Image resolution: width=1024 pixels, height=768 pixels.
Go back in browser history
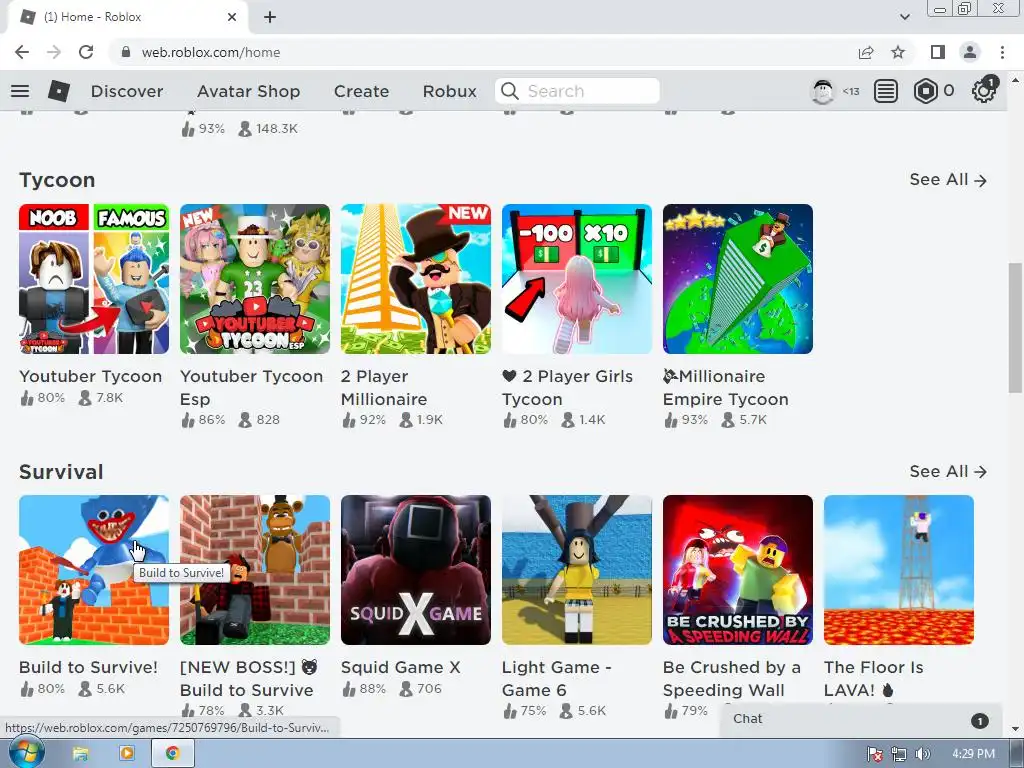pos(22,52)
